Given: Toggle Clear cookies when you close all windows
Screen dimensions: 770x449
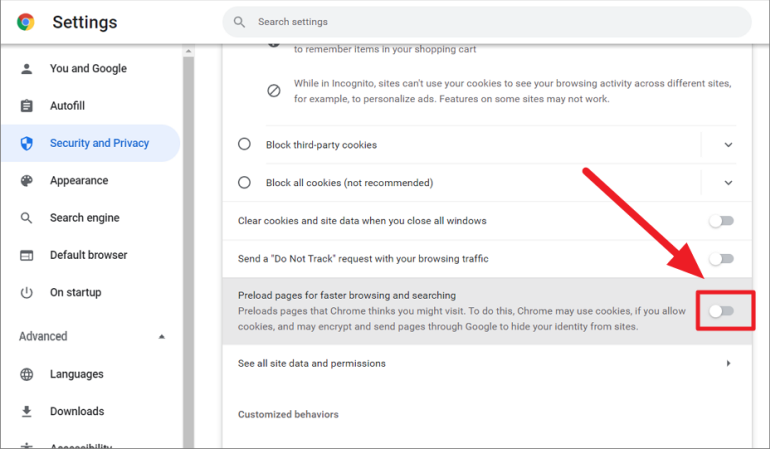Looking at the screenshot, I should [x=721, y=221].
